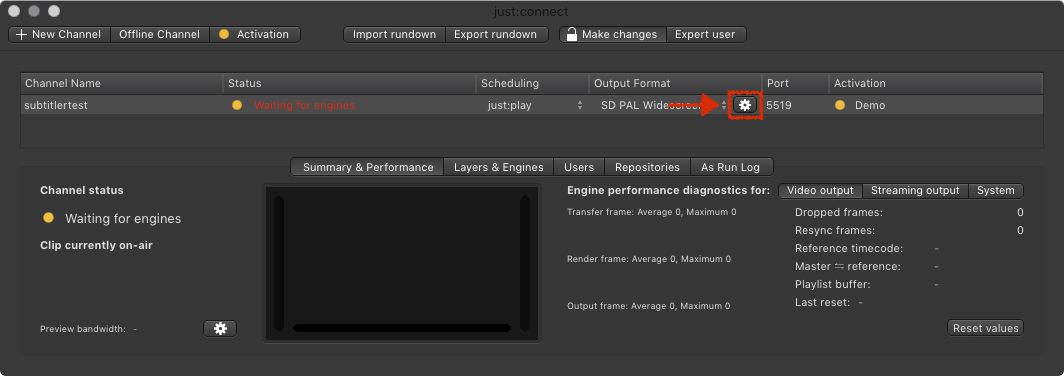Click the Master reference label
The width and height of the screenshot is (1064, 376).
848,267
